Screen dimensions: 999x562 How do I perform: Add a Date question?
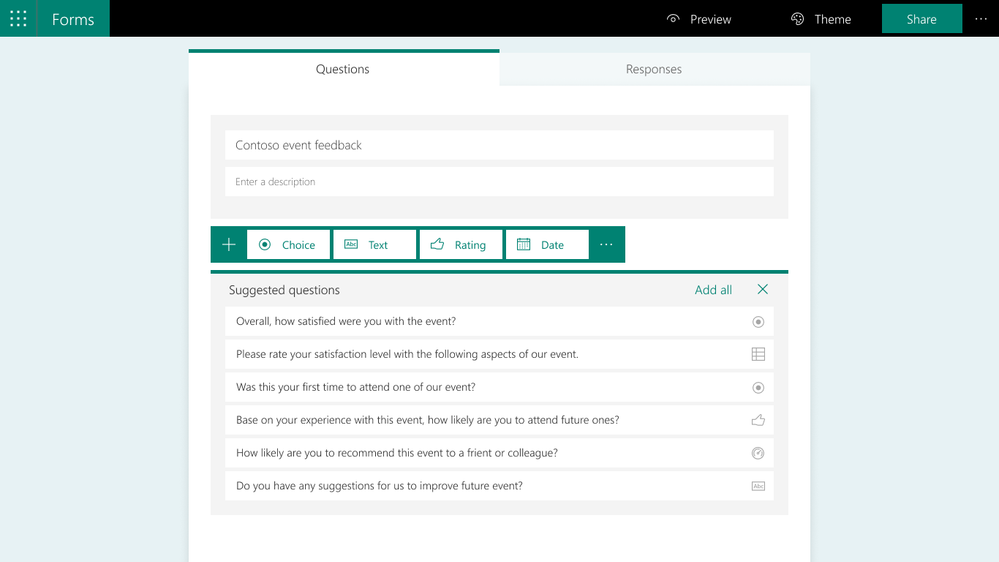(547, 245)
